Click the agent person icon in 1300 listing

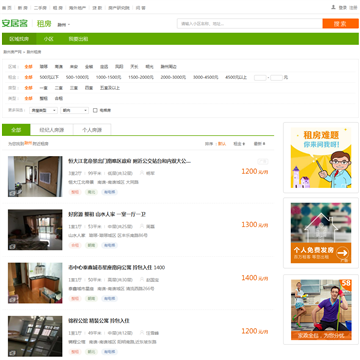142,226
